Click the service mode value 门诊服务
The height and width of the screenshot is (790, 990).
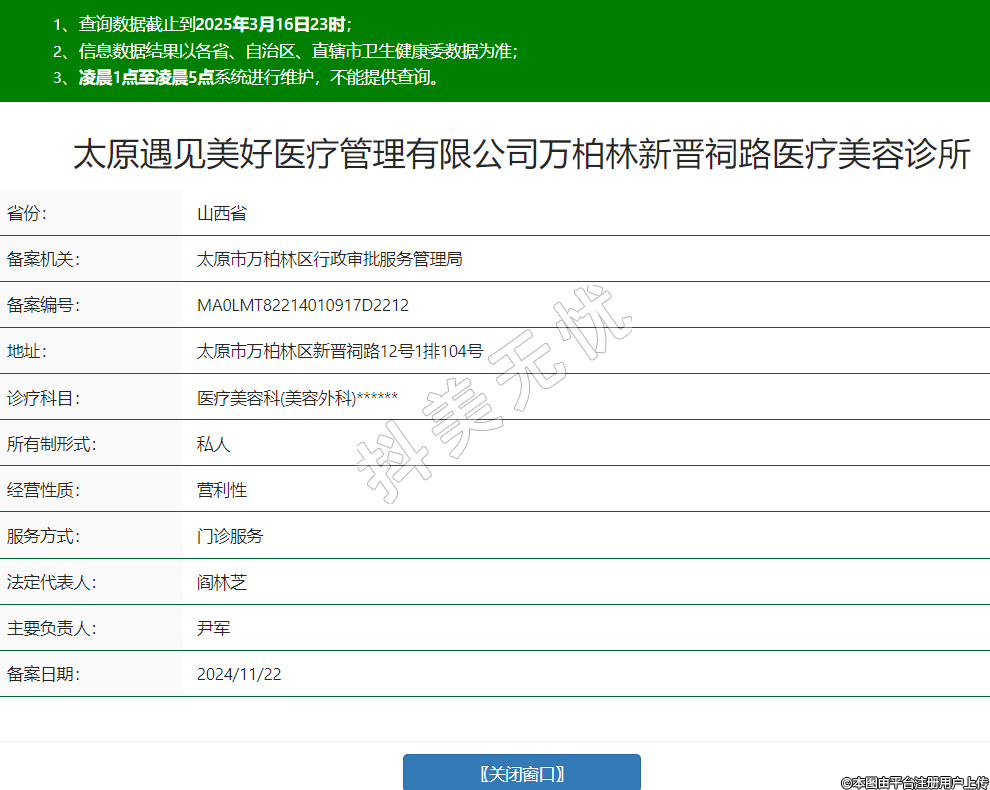pyautogui.click(x=230, y=536)
